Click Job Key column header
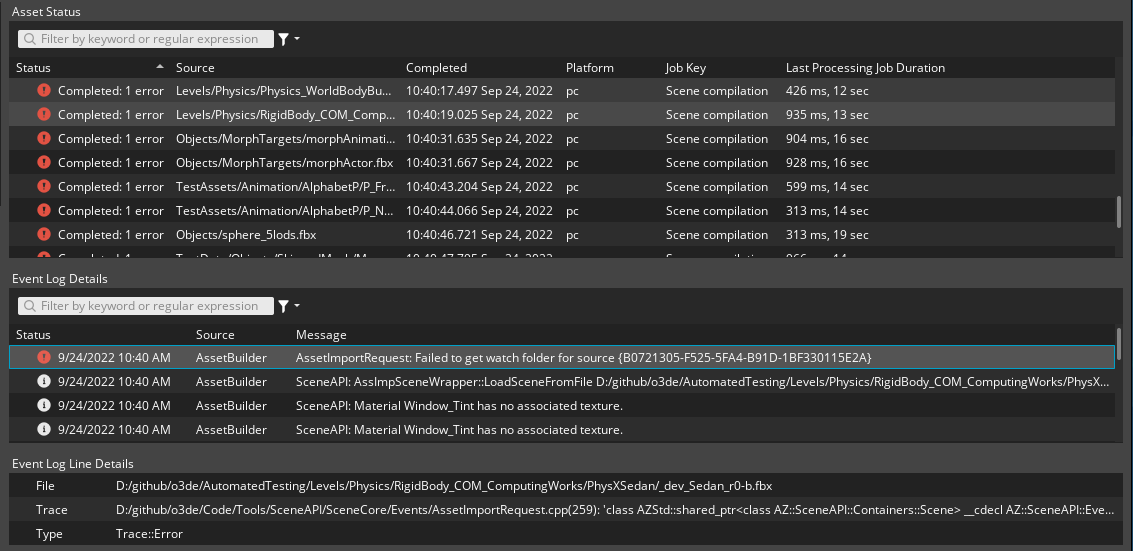1133x551 pixels. click(686, 68)
